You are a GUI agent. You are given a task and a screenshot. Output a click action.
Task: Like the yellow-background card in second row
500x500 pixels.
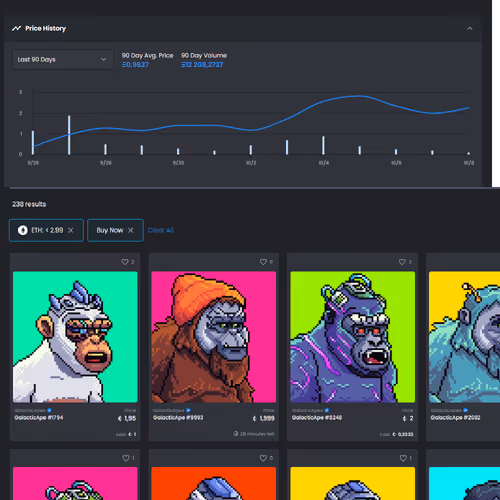point(403,458)
